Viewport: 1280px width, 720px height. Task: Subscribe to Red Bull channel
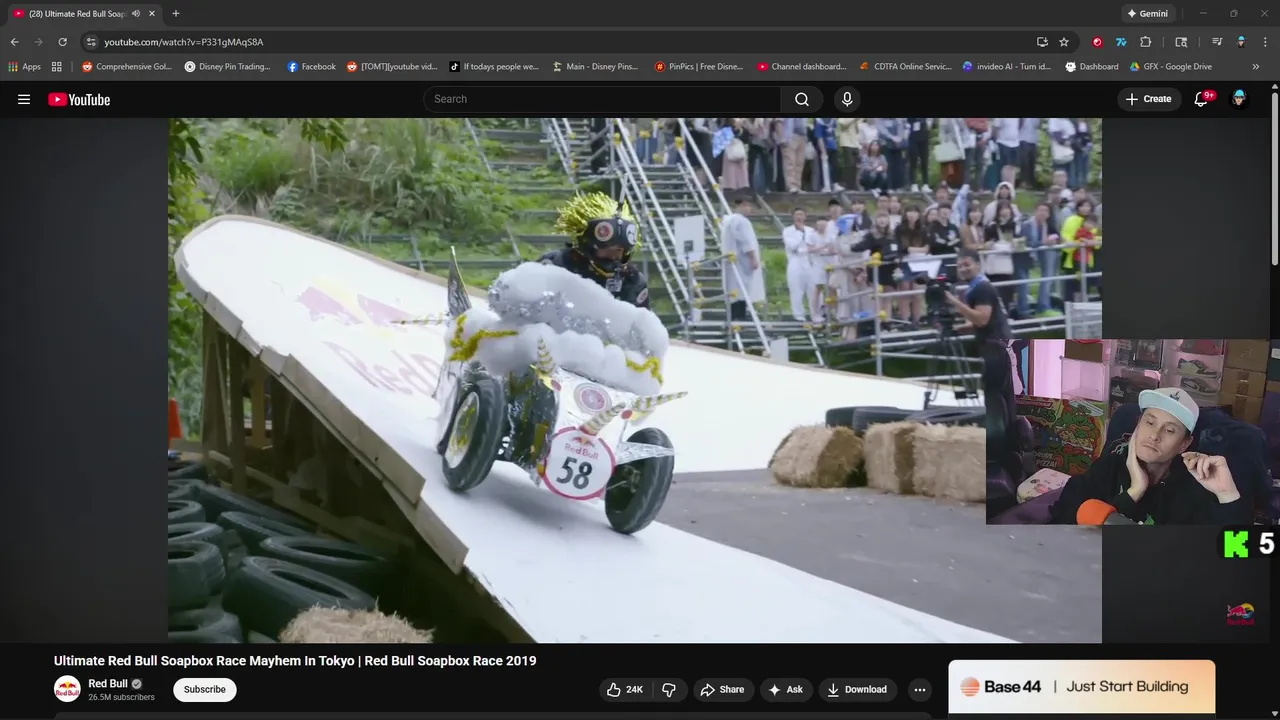pos(205,689)
